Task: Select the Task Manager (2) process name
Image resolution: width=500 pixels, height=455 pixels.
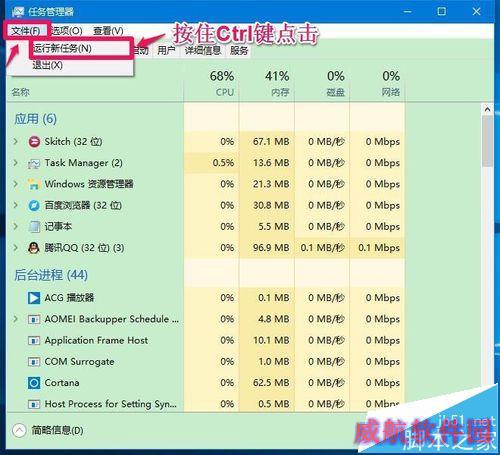Action: pos(83,163)
